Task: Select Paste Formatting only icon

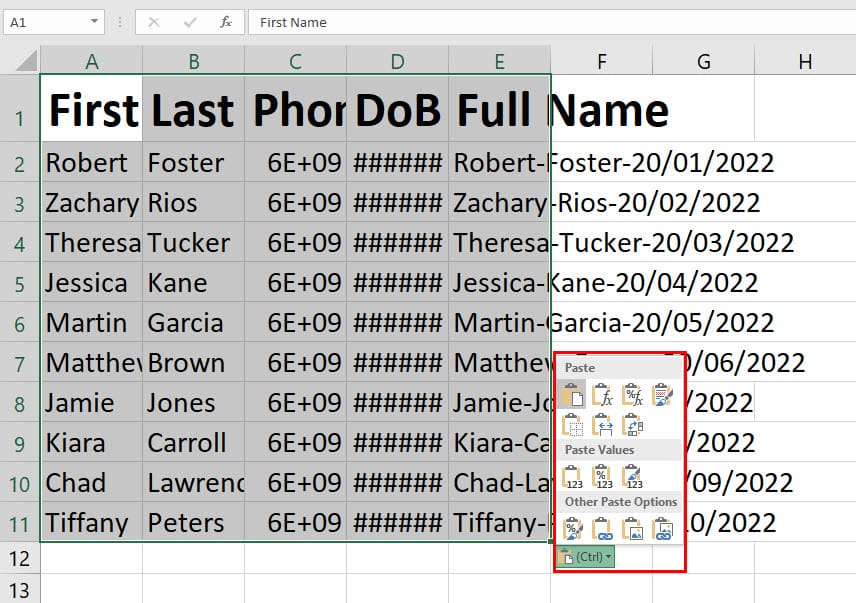Action: tap(572, 528)
